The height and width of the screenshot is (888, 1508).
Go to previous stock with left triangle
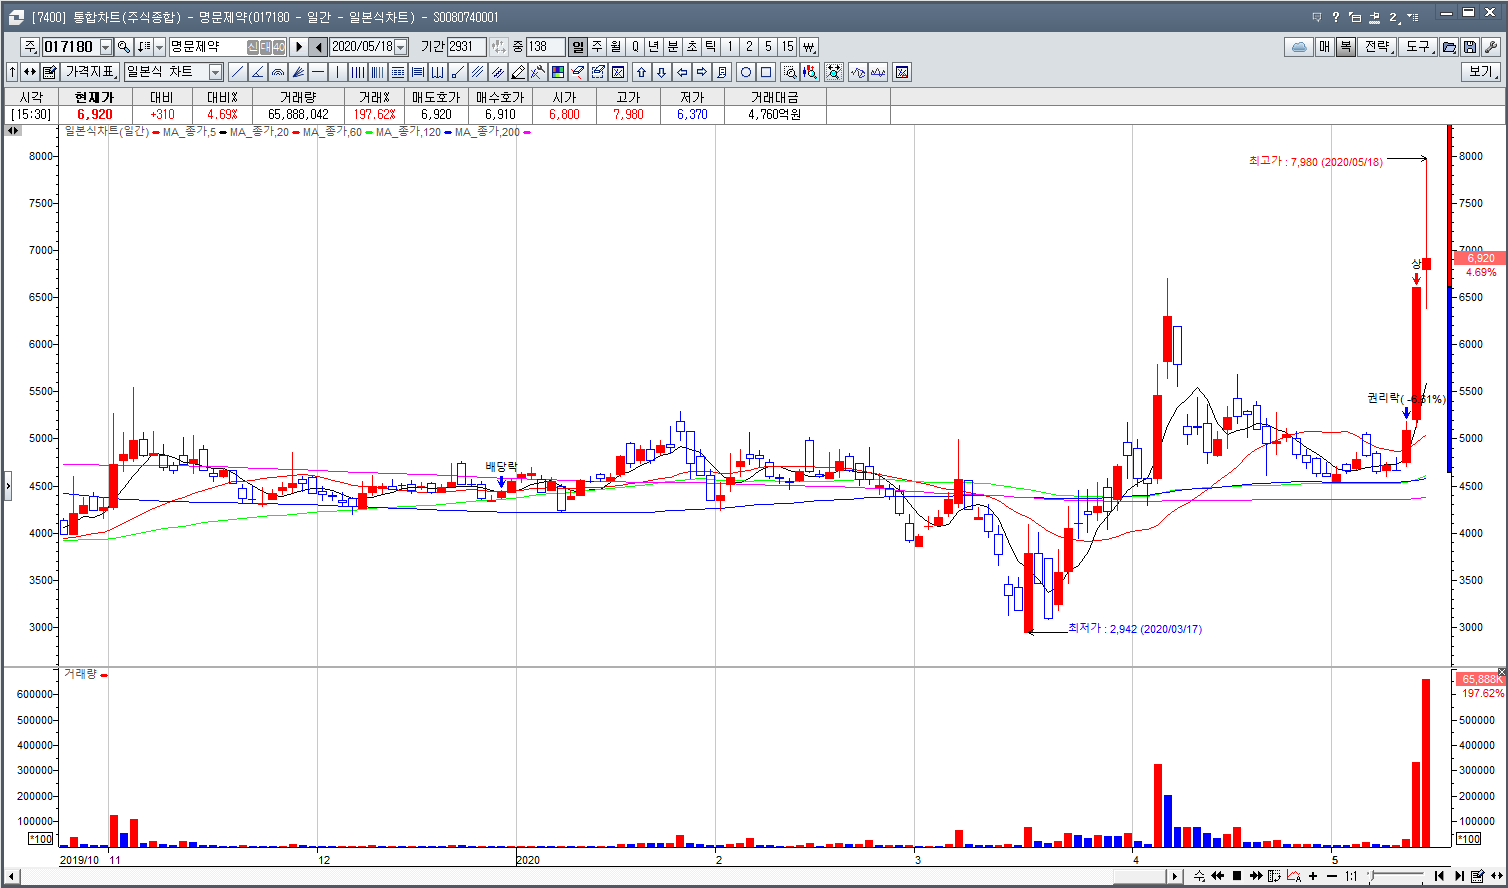318,47
